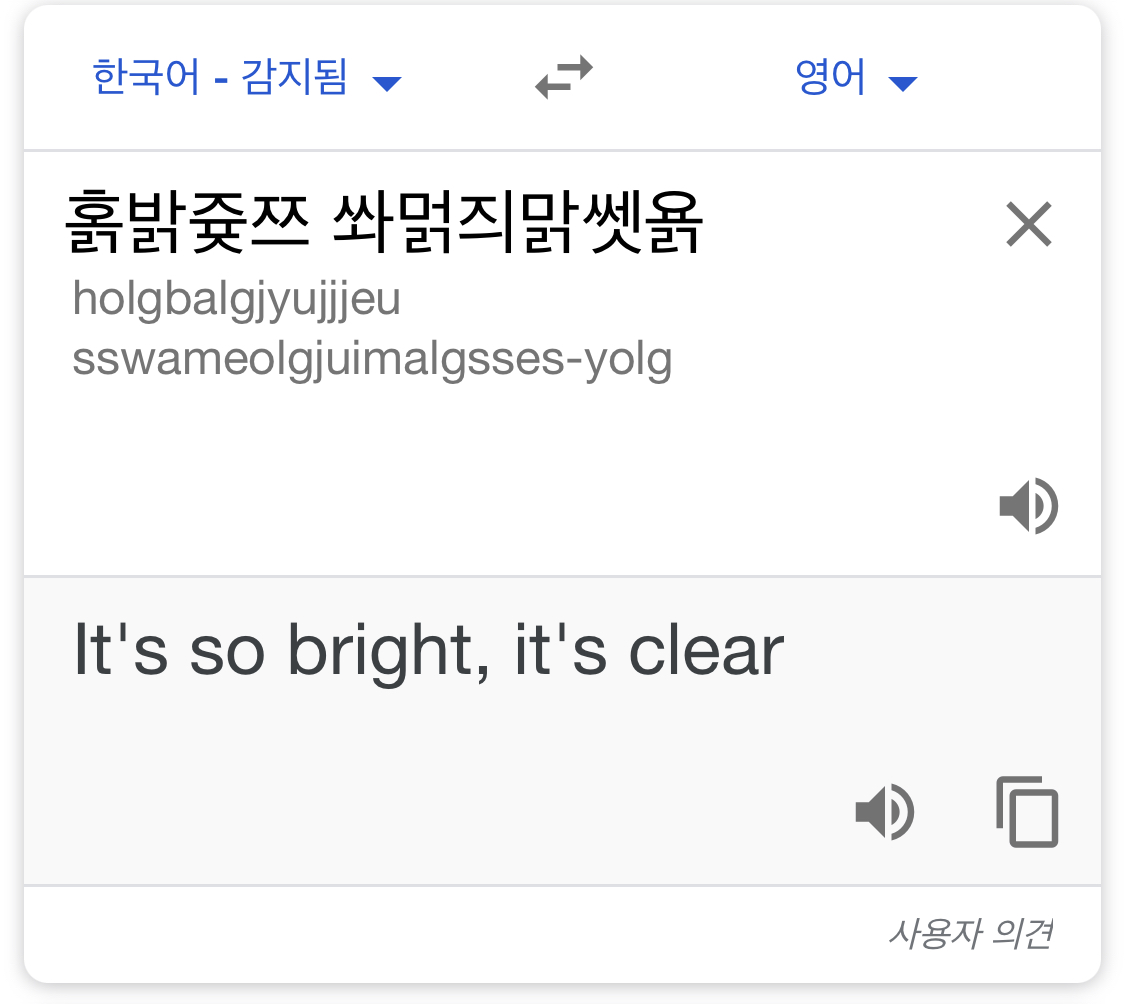
Task: Click the blue arrow next to 감지됨
Action: [387, 84]
